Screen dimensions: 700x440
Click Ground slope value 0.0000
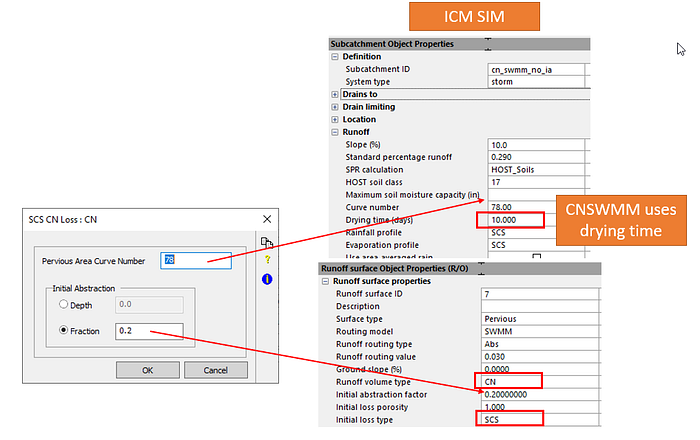tap(540, 369)
